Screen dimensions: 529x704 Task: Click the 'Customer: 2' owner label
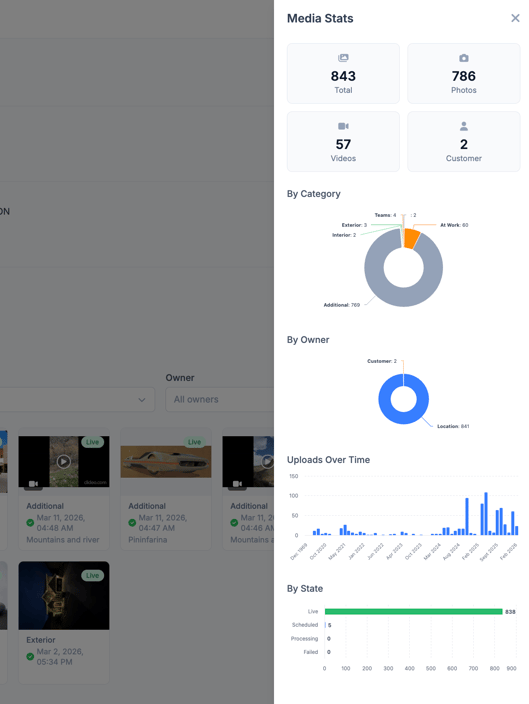pos(382,361)
